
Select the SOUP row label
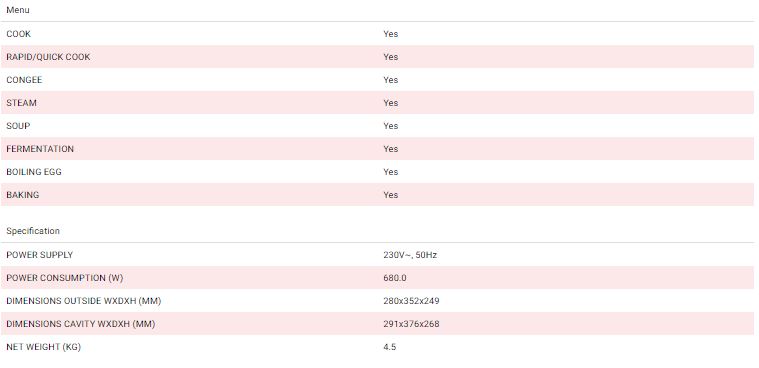point(18,126)
